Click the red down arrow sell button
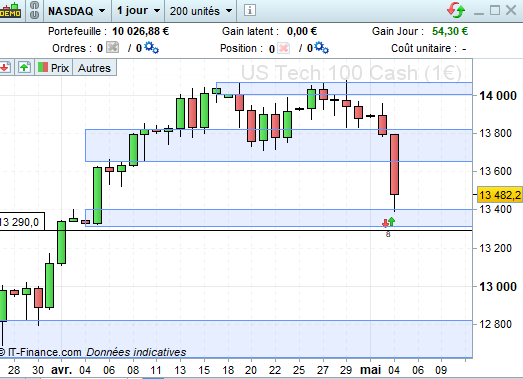This screenshot has height=379, width=523. pos(6,67)
